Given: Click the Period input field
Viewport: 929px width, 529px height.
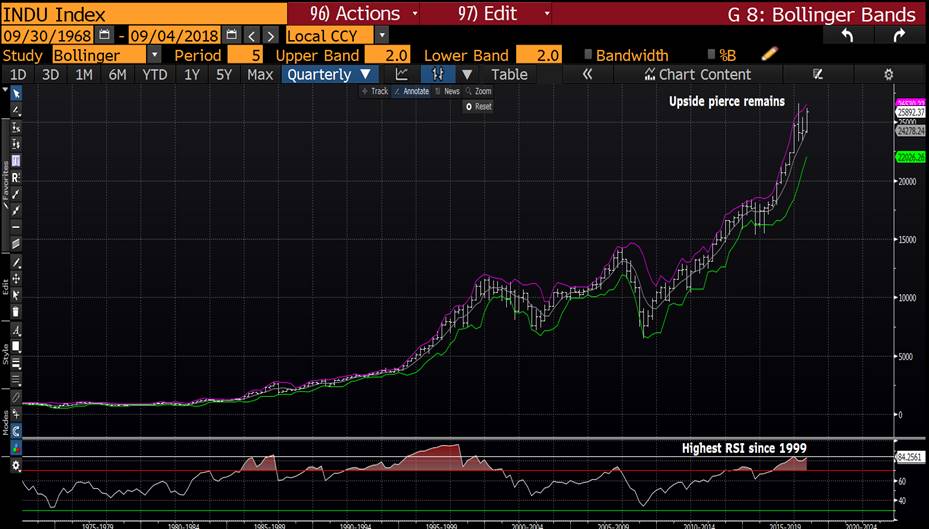Looking at the screenshot, I should (247, 55).
